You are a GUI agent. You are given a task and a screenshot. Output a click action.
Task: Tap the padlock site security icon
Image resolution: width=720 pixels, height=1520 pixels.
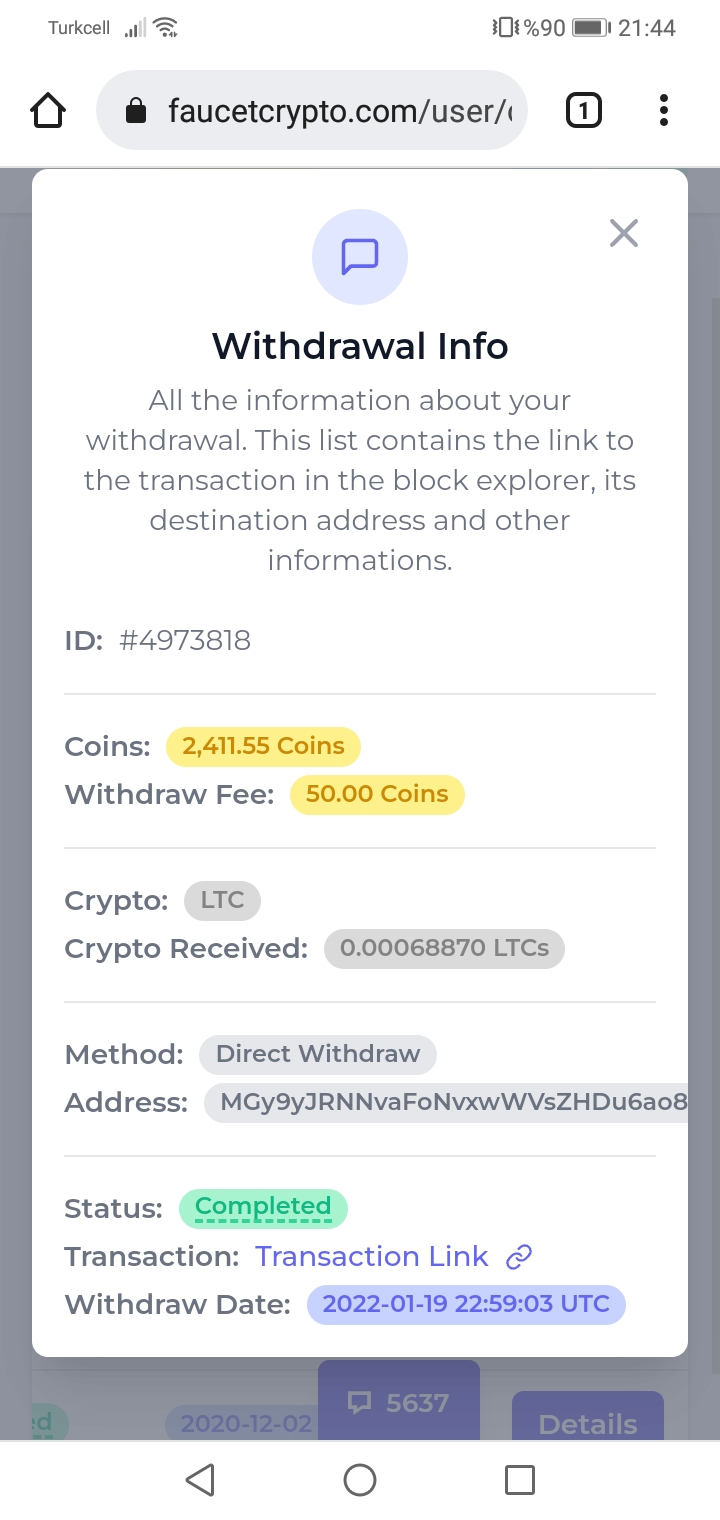point(136,111)
